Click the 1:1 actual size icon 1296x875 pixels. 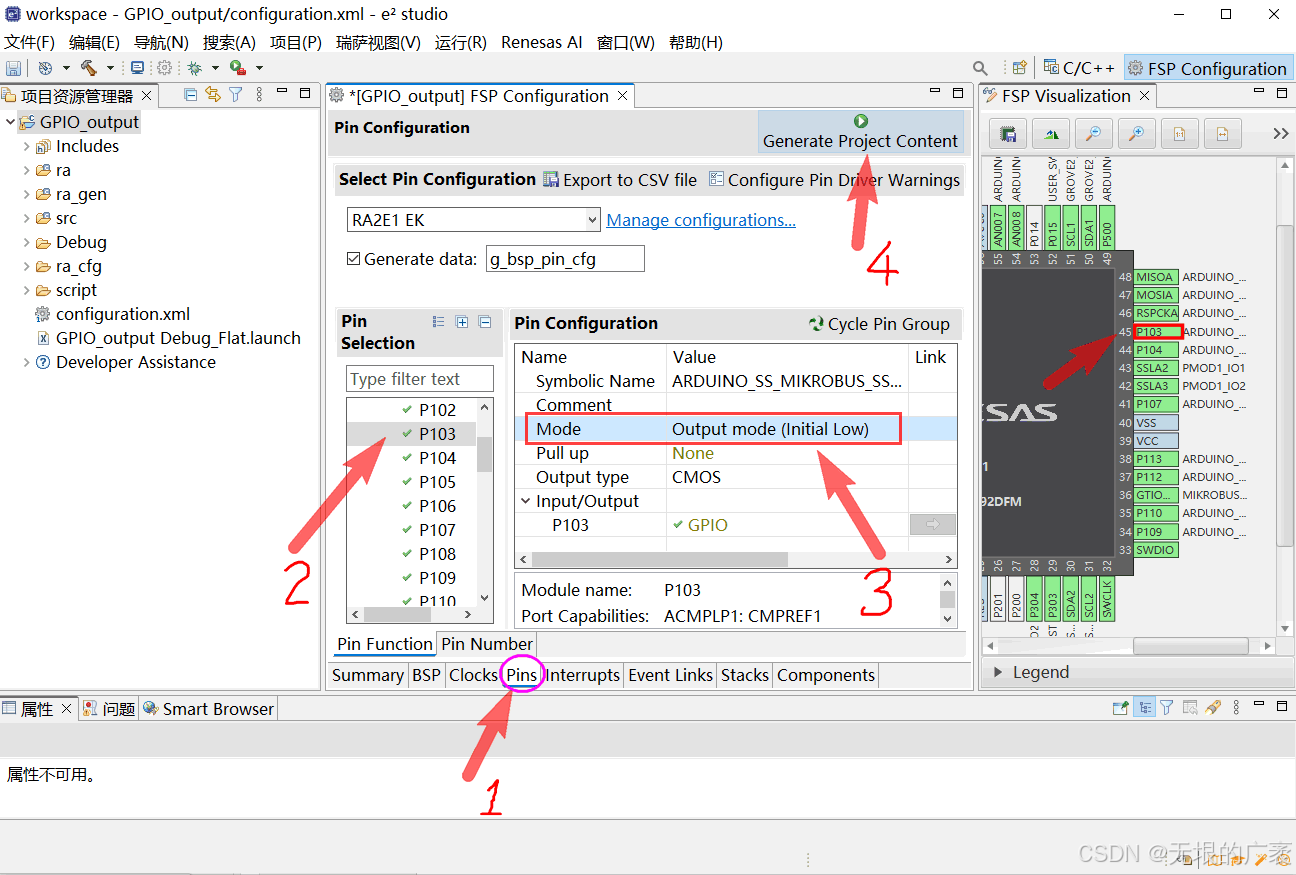1180,133
